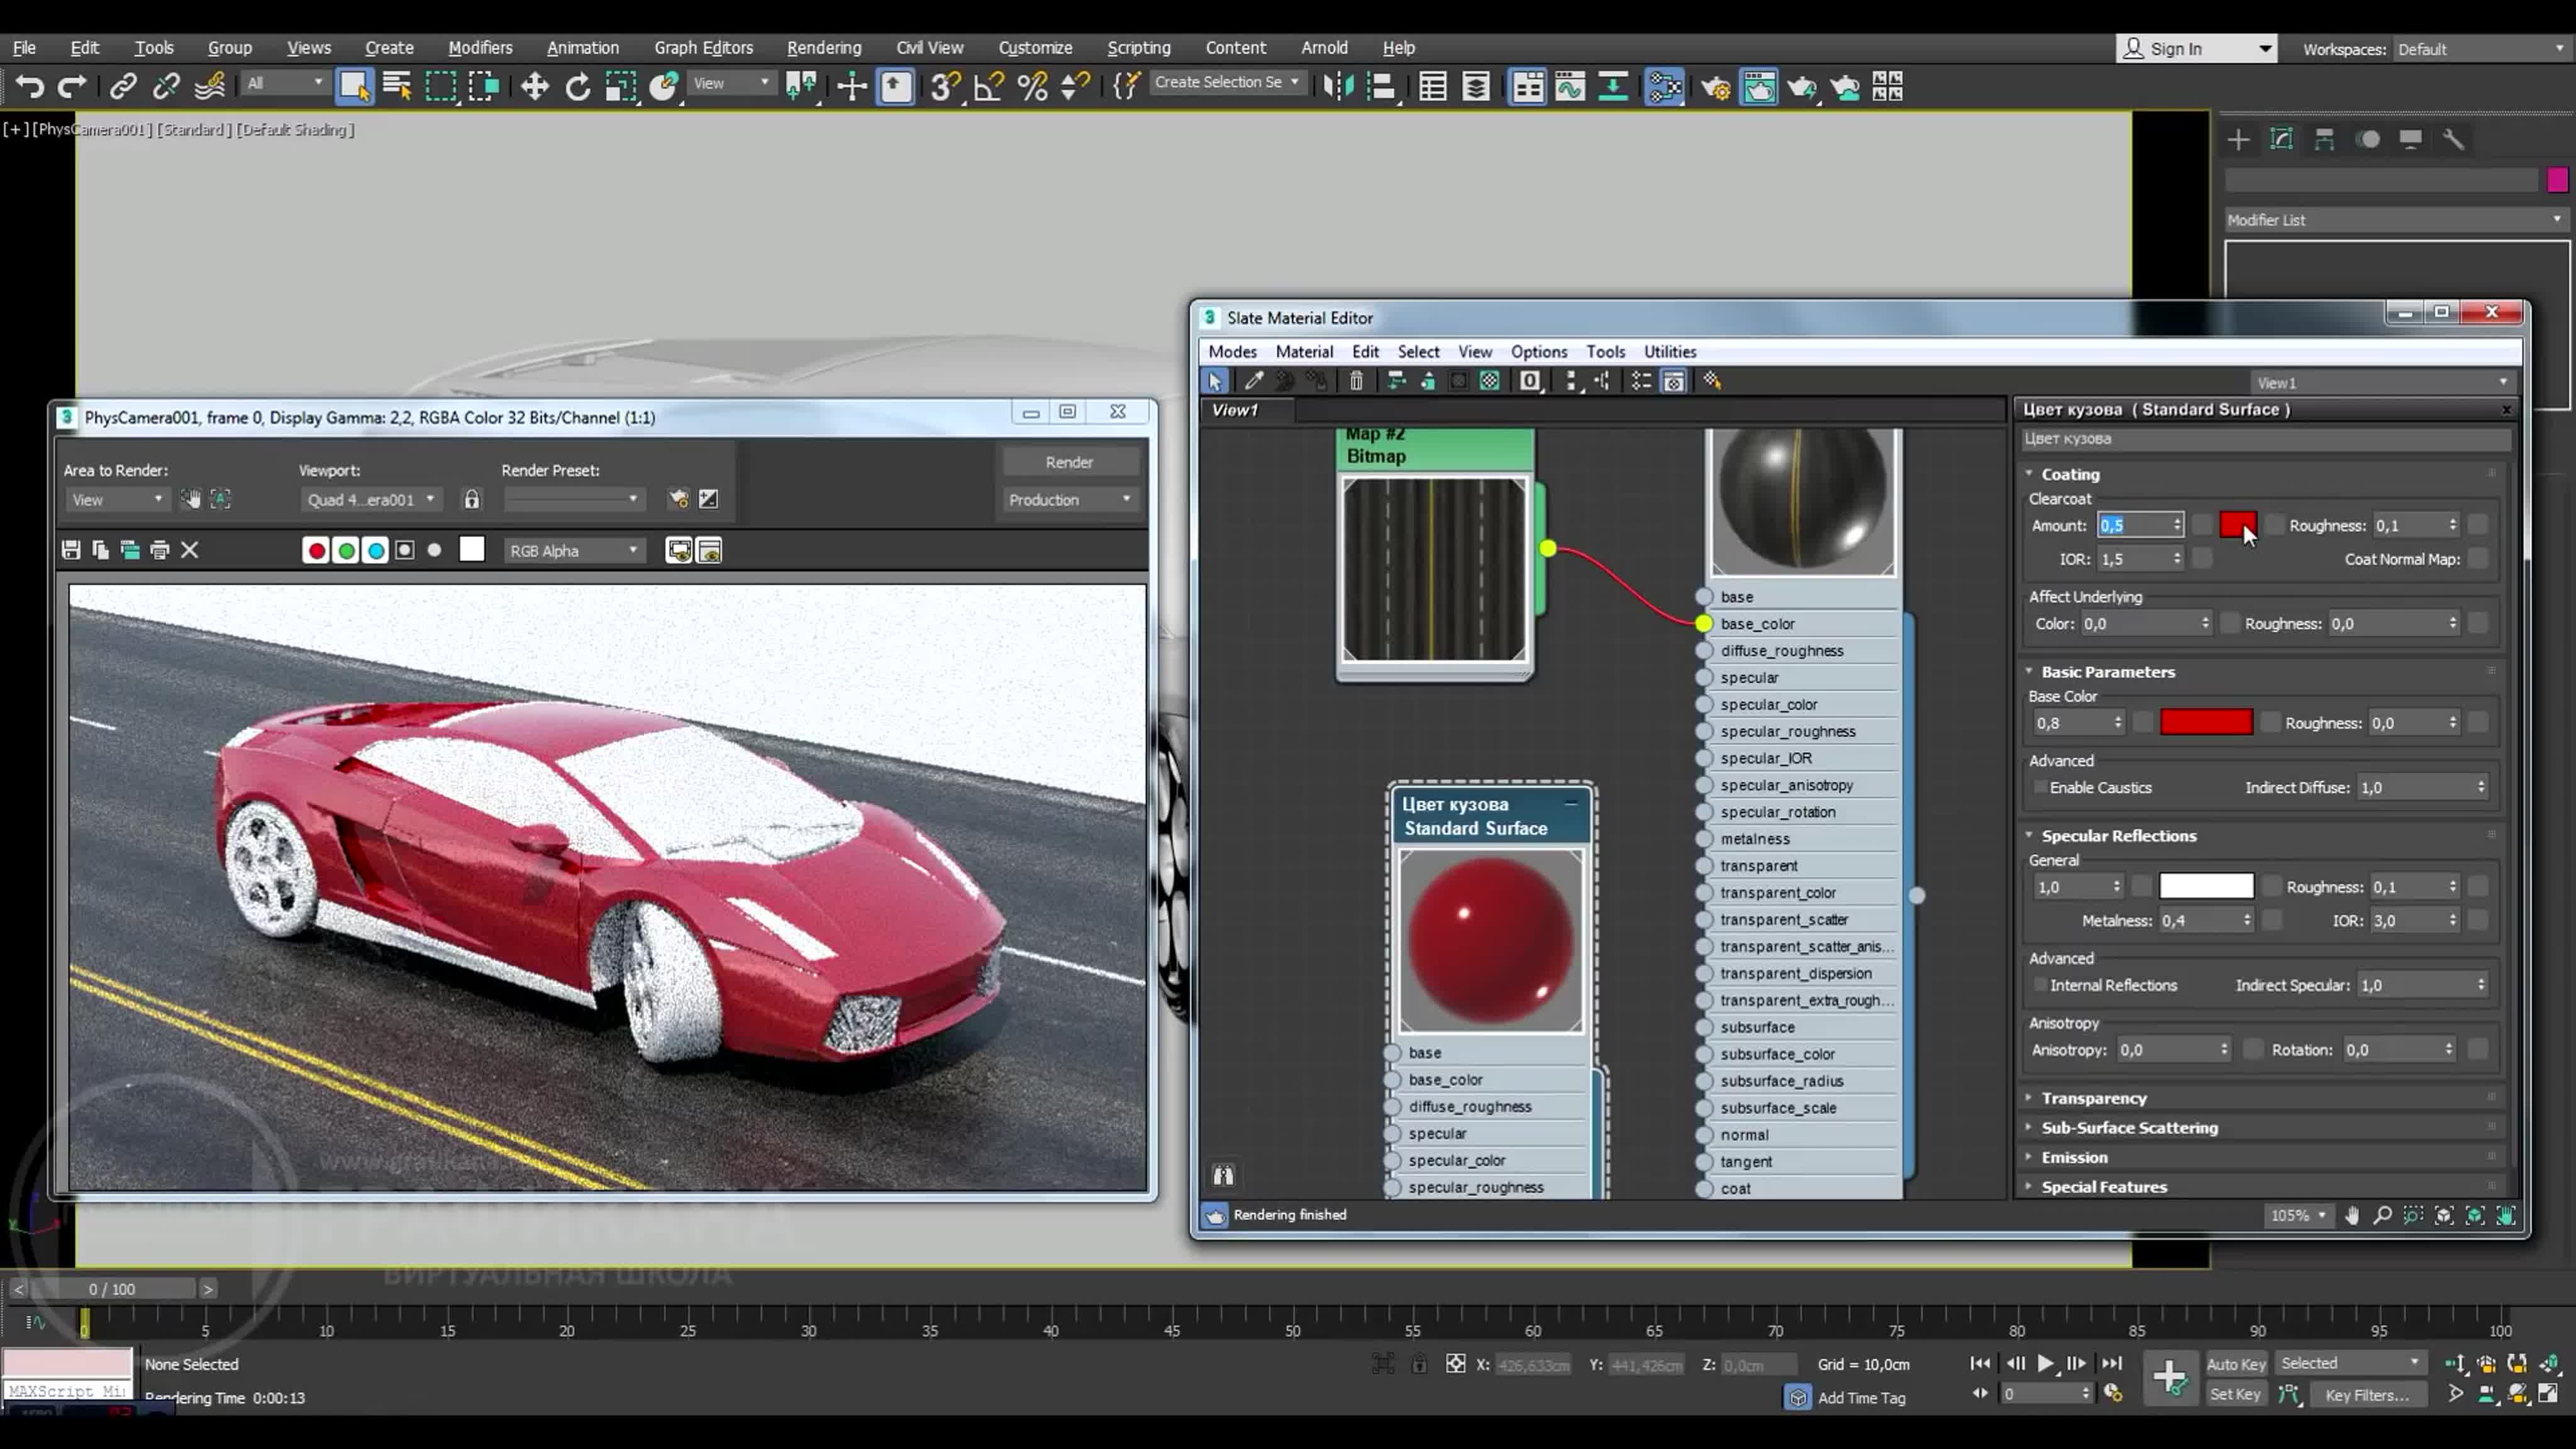2576x1449 pixels.
Task: Save the rendered image in frame window
Action: coord(71,550)
